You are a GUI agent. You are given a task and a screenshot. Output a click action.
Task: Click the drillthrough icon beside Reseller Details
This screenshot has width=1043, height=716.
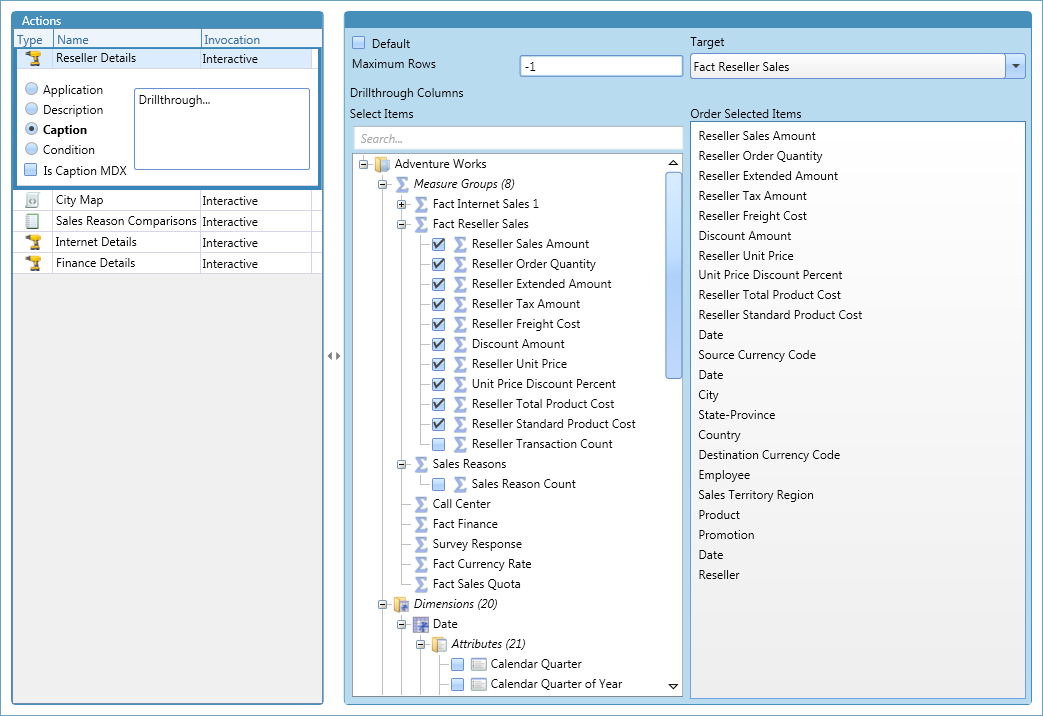coord(33,59)
